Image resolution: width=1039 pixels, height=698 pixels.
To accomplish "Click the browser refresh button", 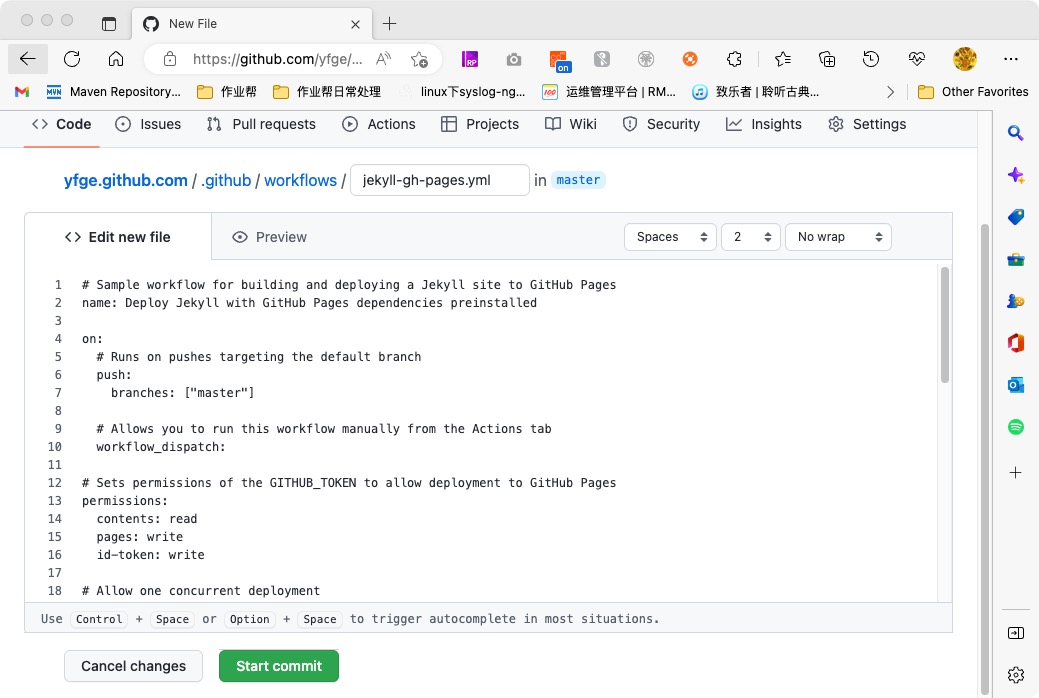I will (x=72, y=59).
